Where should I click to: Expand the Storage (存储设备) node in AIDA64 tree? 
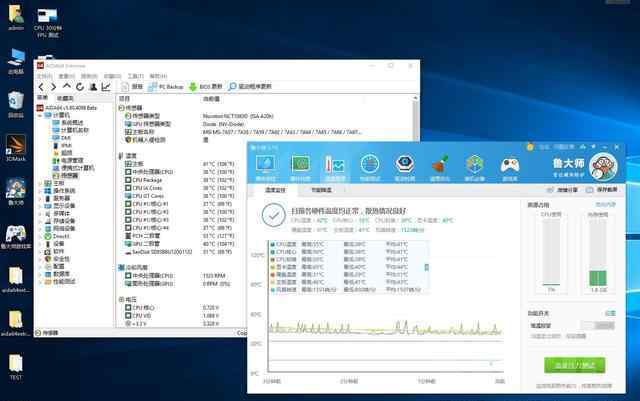[x=40, y=221]
